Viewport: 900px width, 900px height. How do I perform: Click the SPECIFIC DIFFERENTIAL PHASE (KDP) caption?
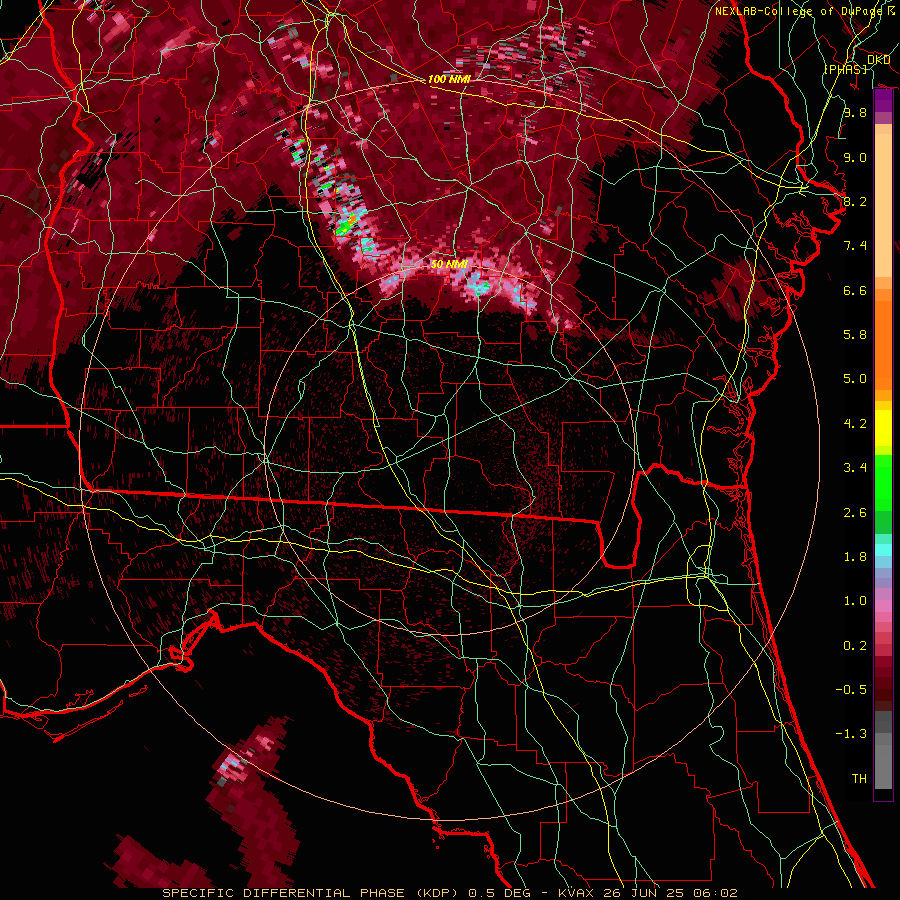[x=310, y=893]
